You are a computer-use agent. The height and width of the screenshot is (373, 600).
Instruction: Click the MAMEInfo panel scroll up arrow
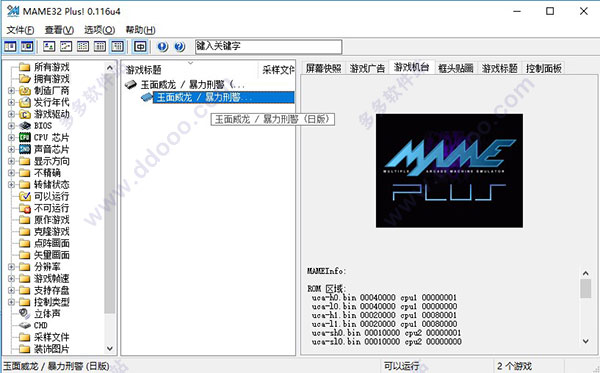(x=585, y=273)
